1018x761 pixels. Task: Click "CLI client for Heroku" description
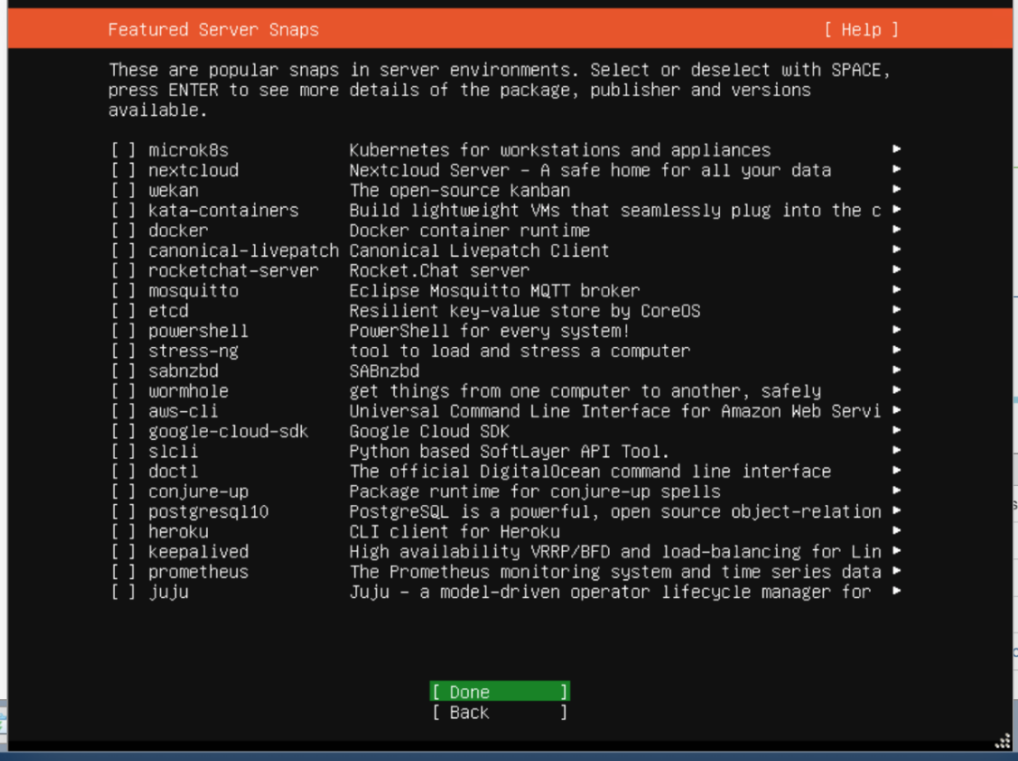point(454,532)
